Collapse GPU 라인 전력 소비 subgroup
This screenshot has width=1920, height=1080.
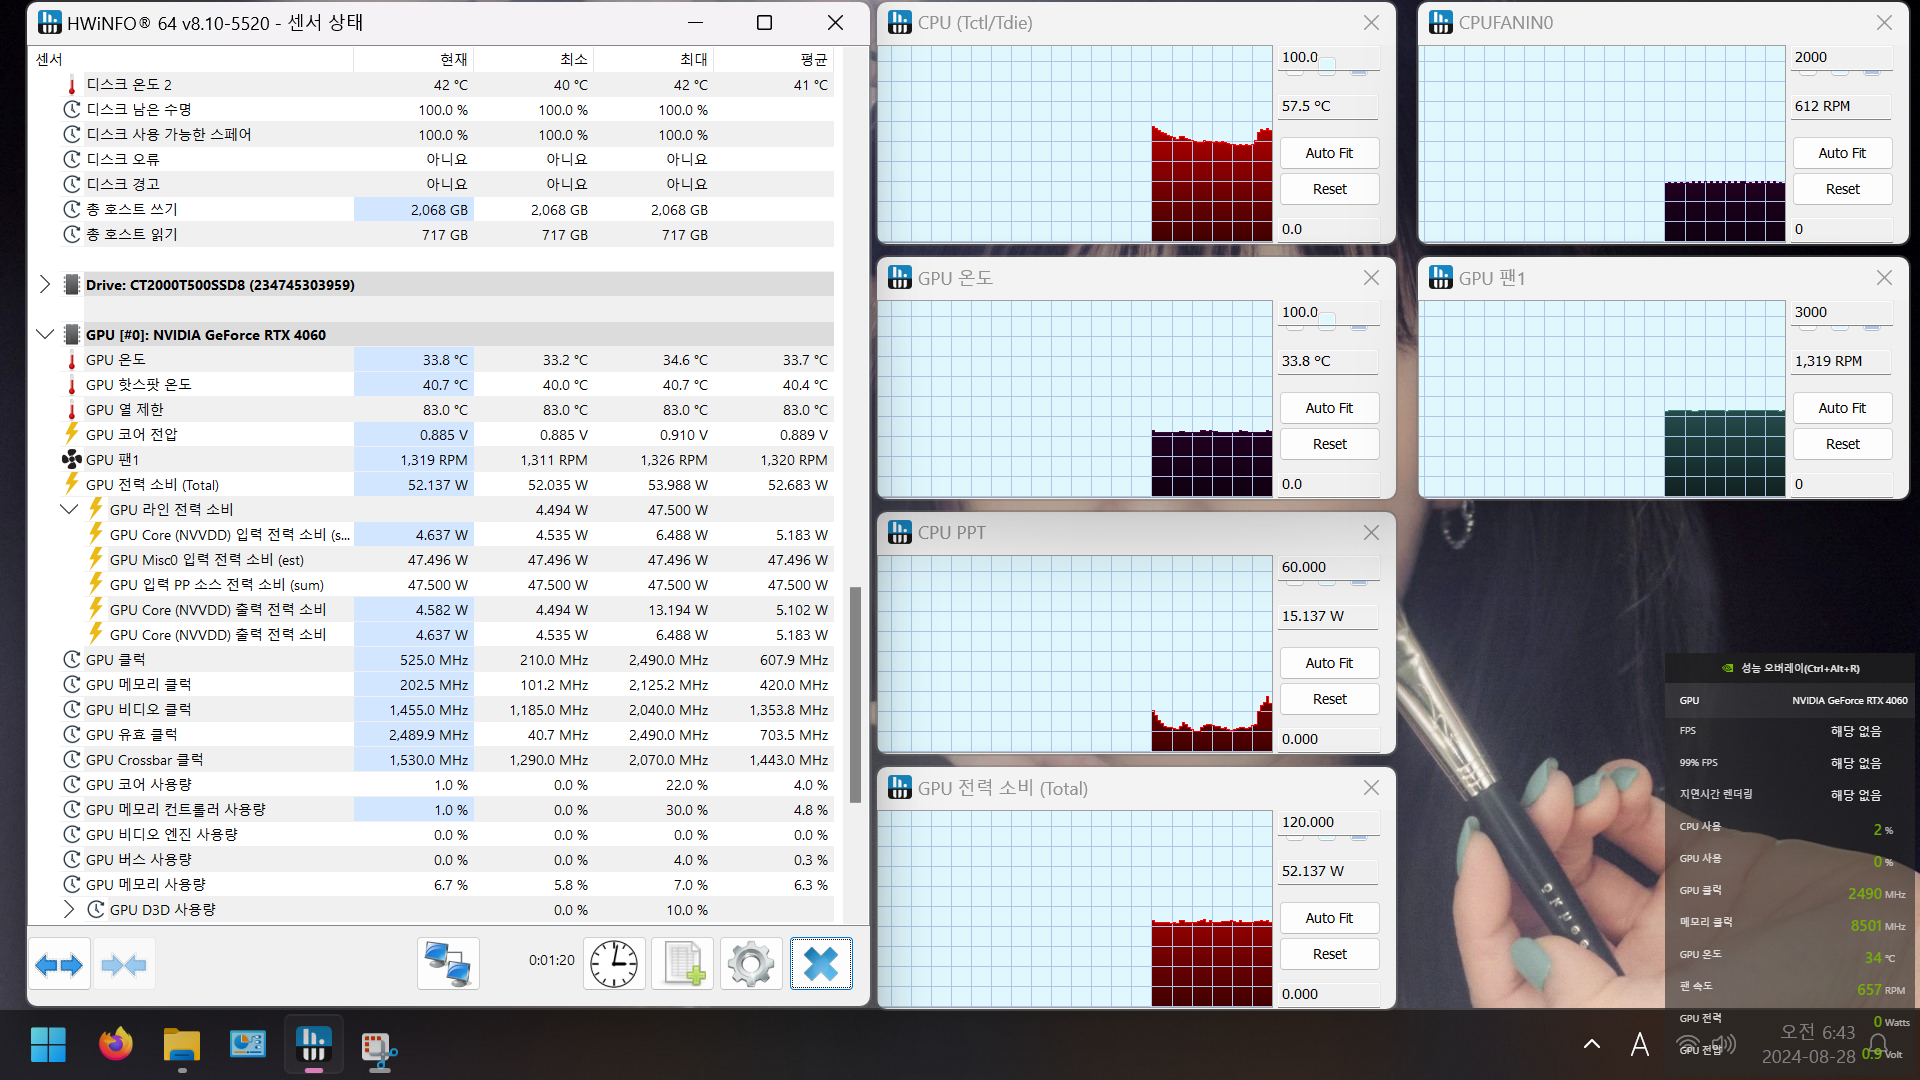point(69,509)
